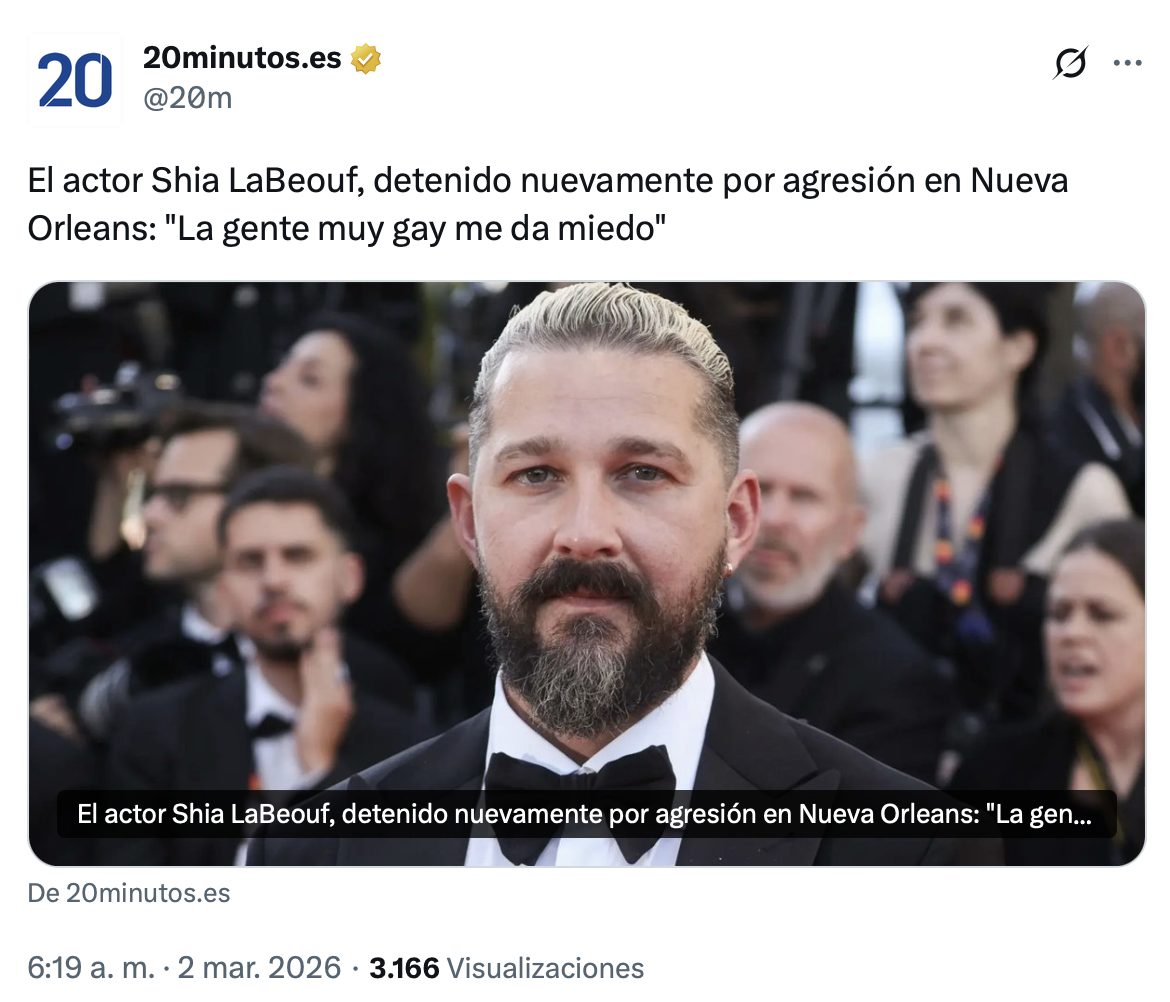This screenshot has width=1170, height=1002.
Task: Click the bold 3.166 number
Action: 404,968
